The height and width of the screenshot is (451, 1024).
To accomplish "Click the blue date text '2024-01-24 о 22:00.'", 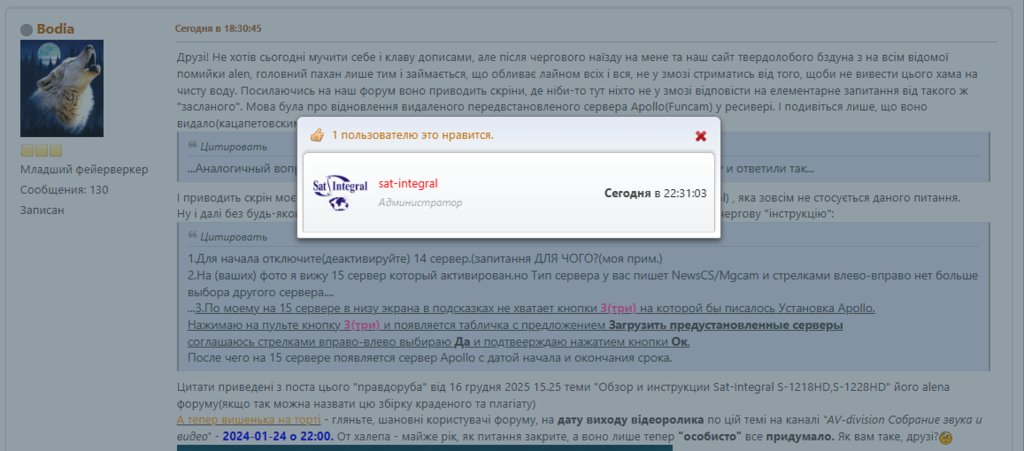I will click(x=278, y=436).
